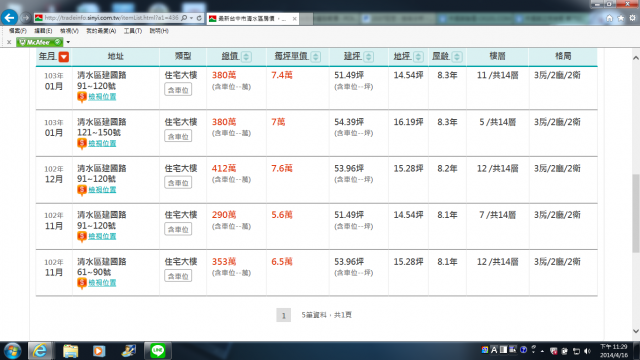Screen dimensions: 640x360
Task: Open the 檔案(F) menu
Action: (x=18, y=31)
